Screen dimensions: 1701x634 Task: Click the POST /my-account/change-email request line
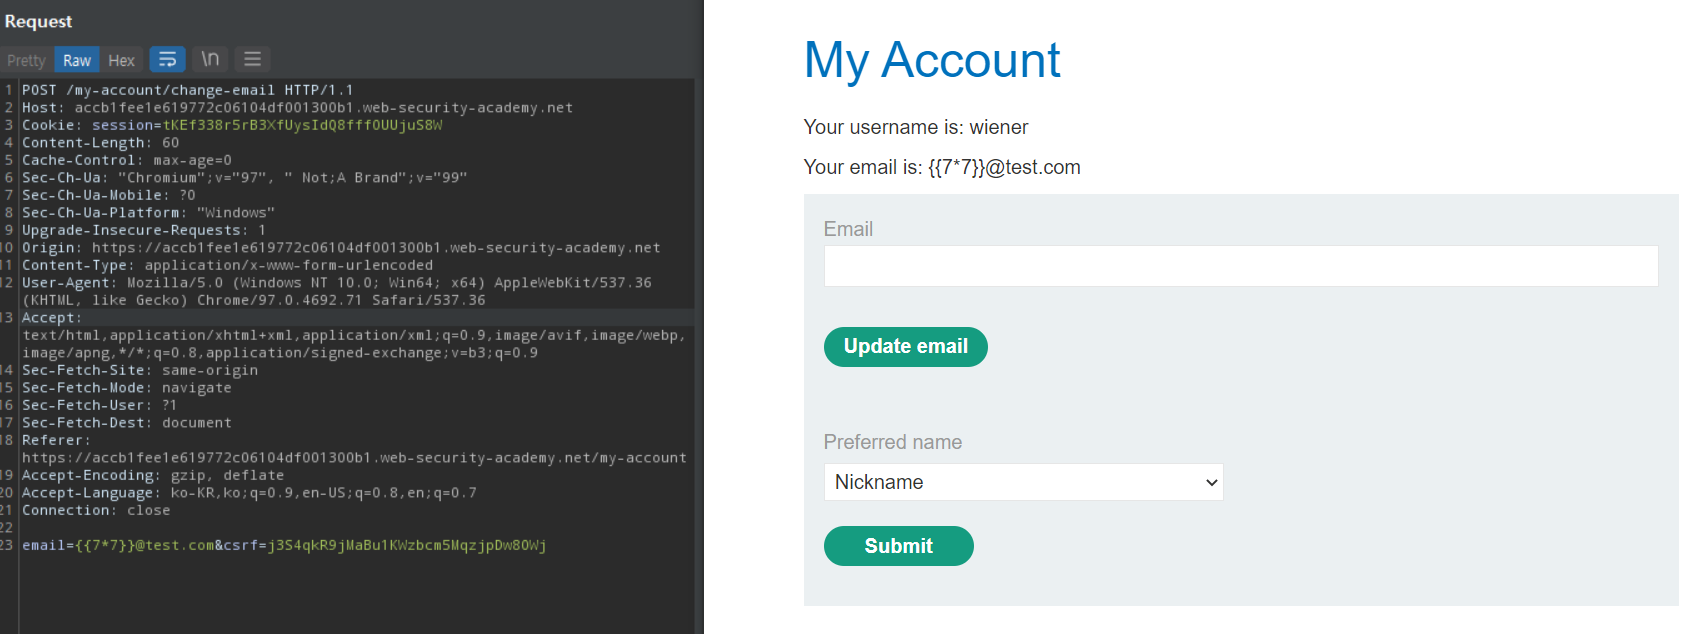pyautogui.click(x=187, y=90)
